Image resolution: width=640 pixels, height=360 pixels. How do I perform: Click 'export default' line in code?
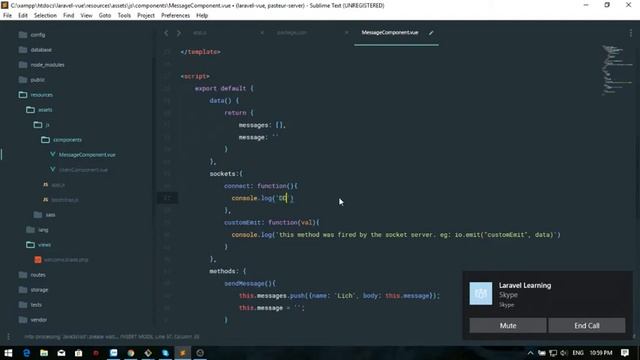tap(220, 89)
